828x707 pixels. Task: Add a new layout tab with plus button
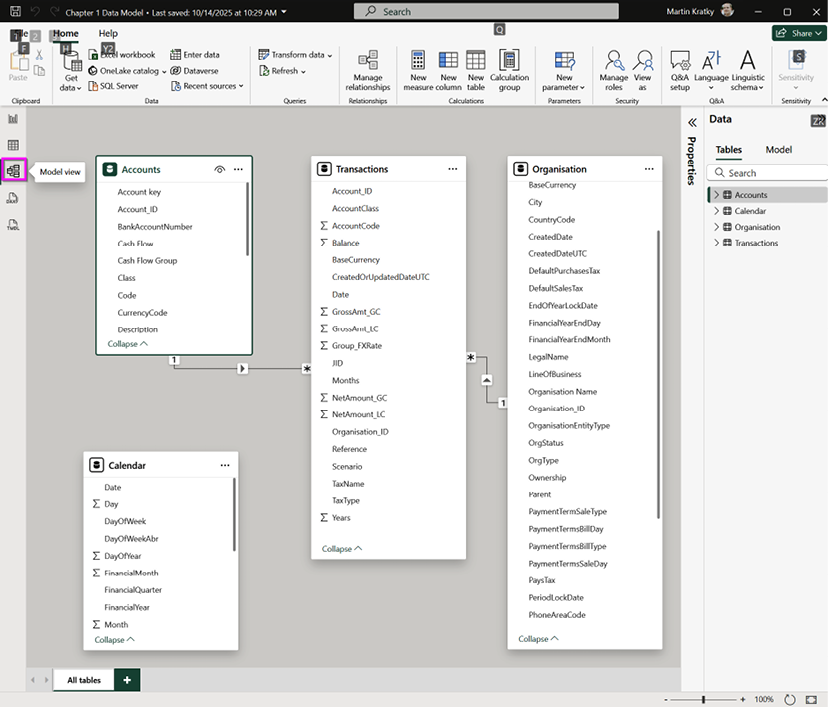tap(127, 680)
